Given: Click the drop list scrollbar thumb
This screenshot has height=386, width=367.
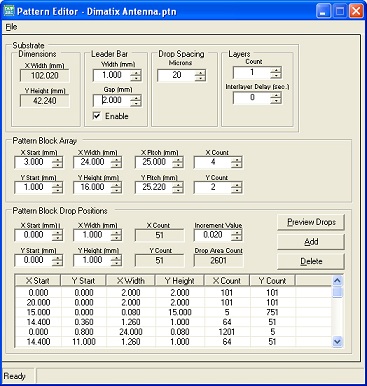Looking at the screenshot, I should (x=337, y=292).
